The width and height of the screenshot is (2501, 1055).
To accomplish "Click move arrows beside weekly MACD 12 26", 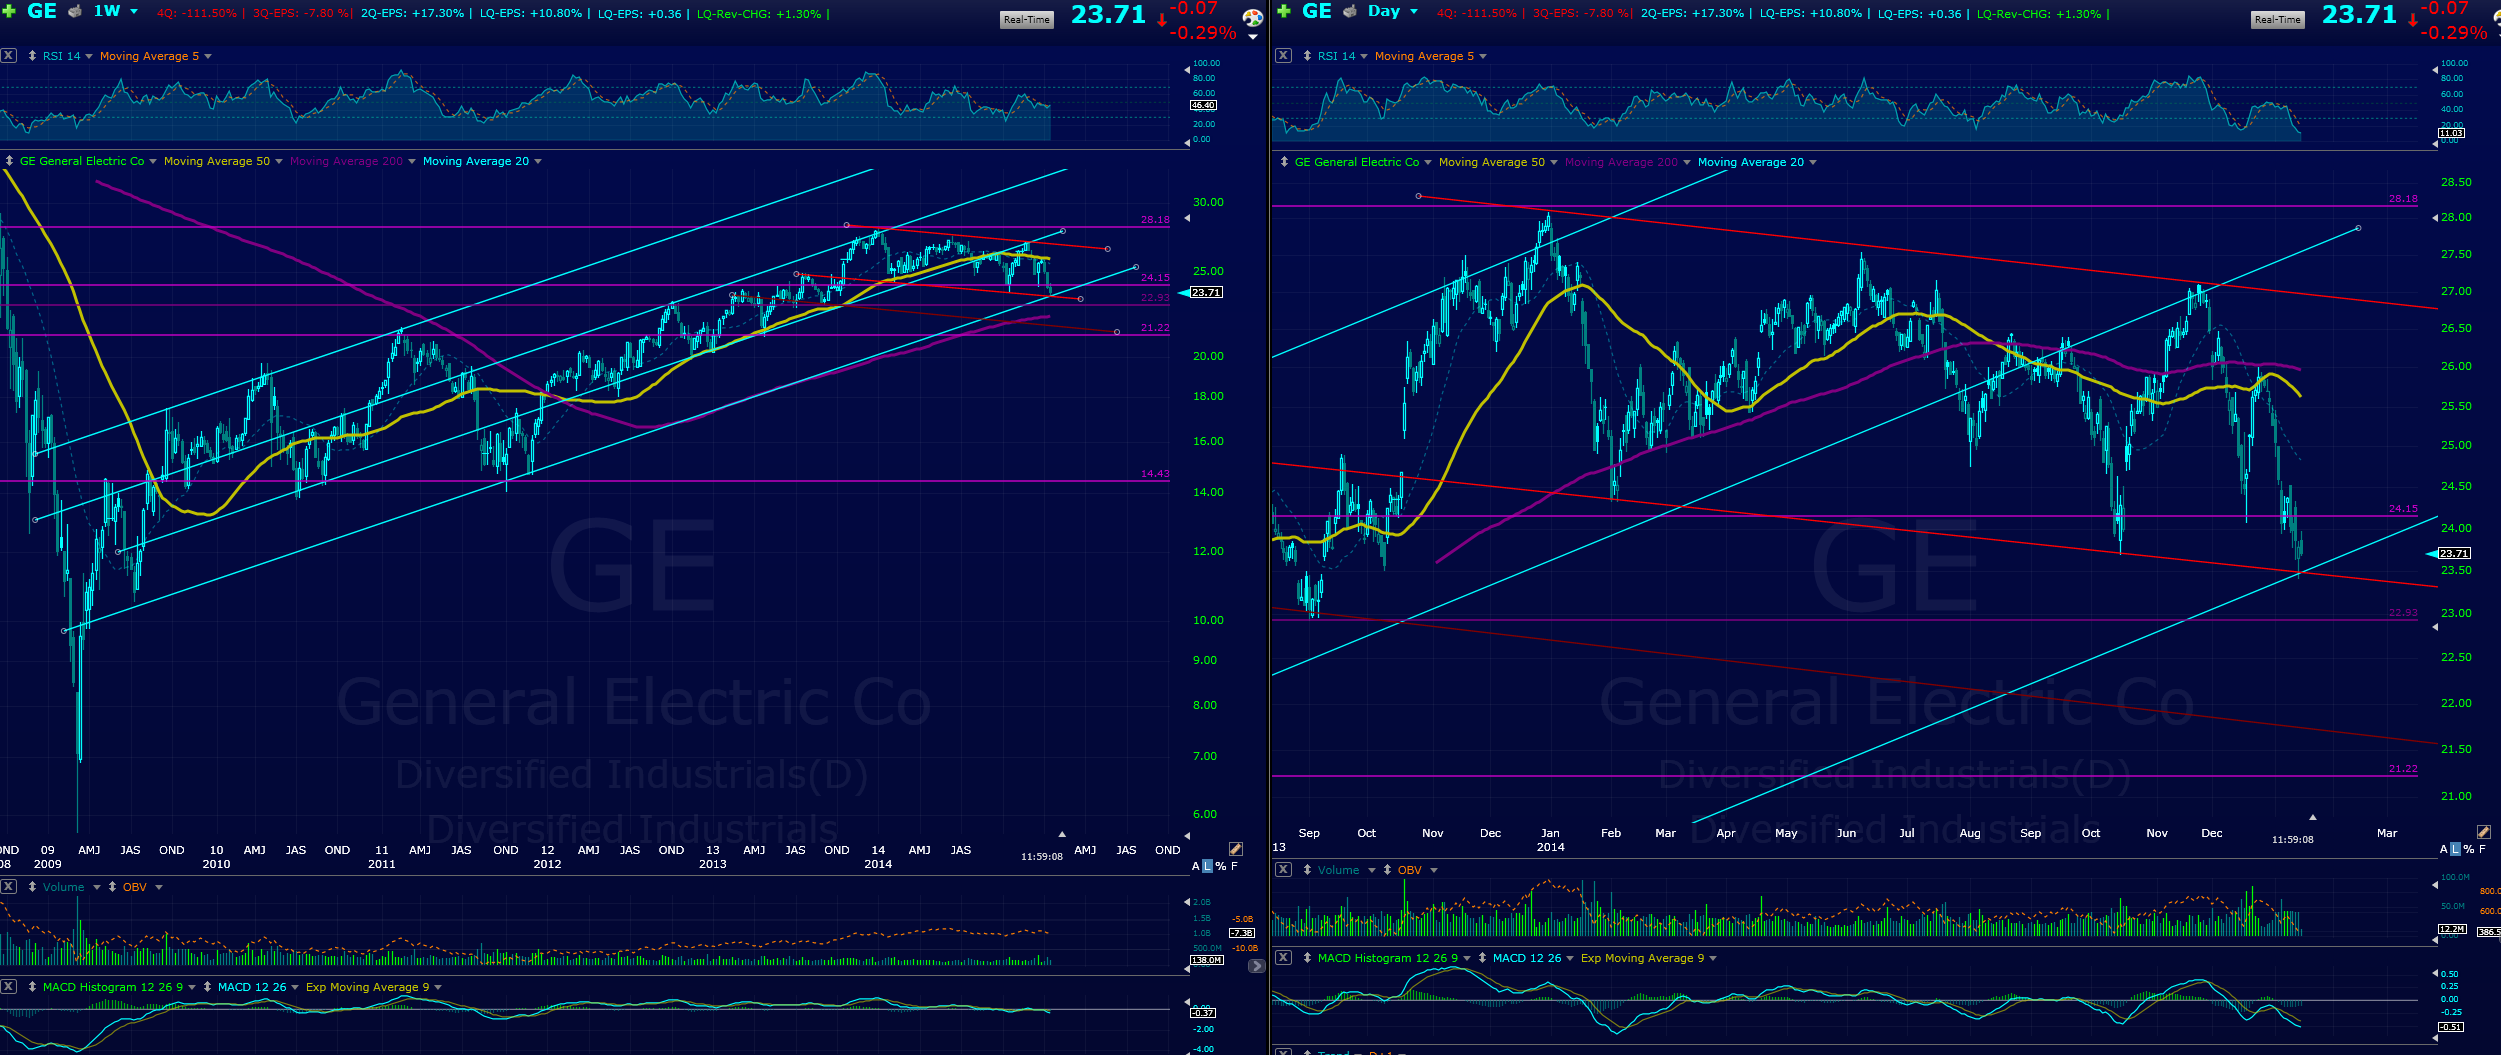I will (x=207, y=987).
